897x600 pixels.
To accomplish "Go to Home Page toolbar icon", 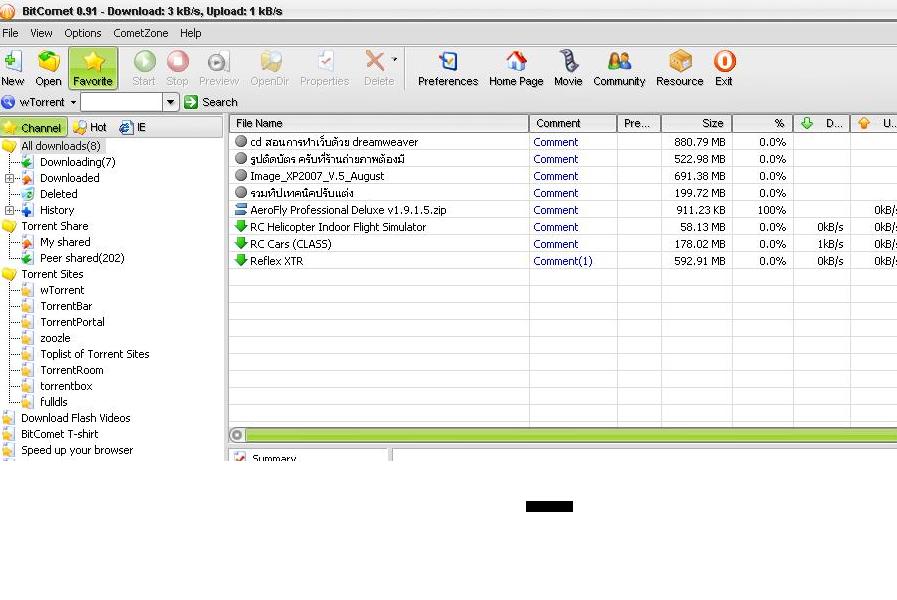I will [x=516, y=68].
